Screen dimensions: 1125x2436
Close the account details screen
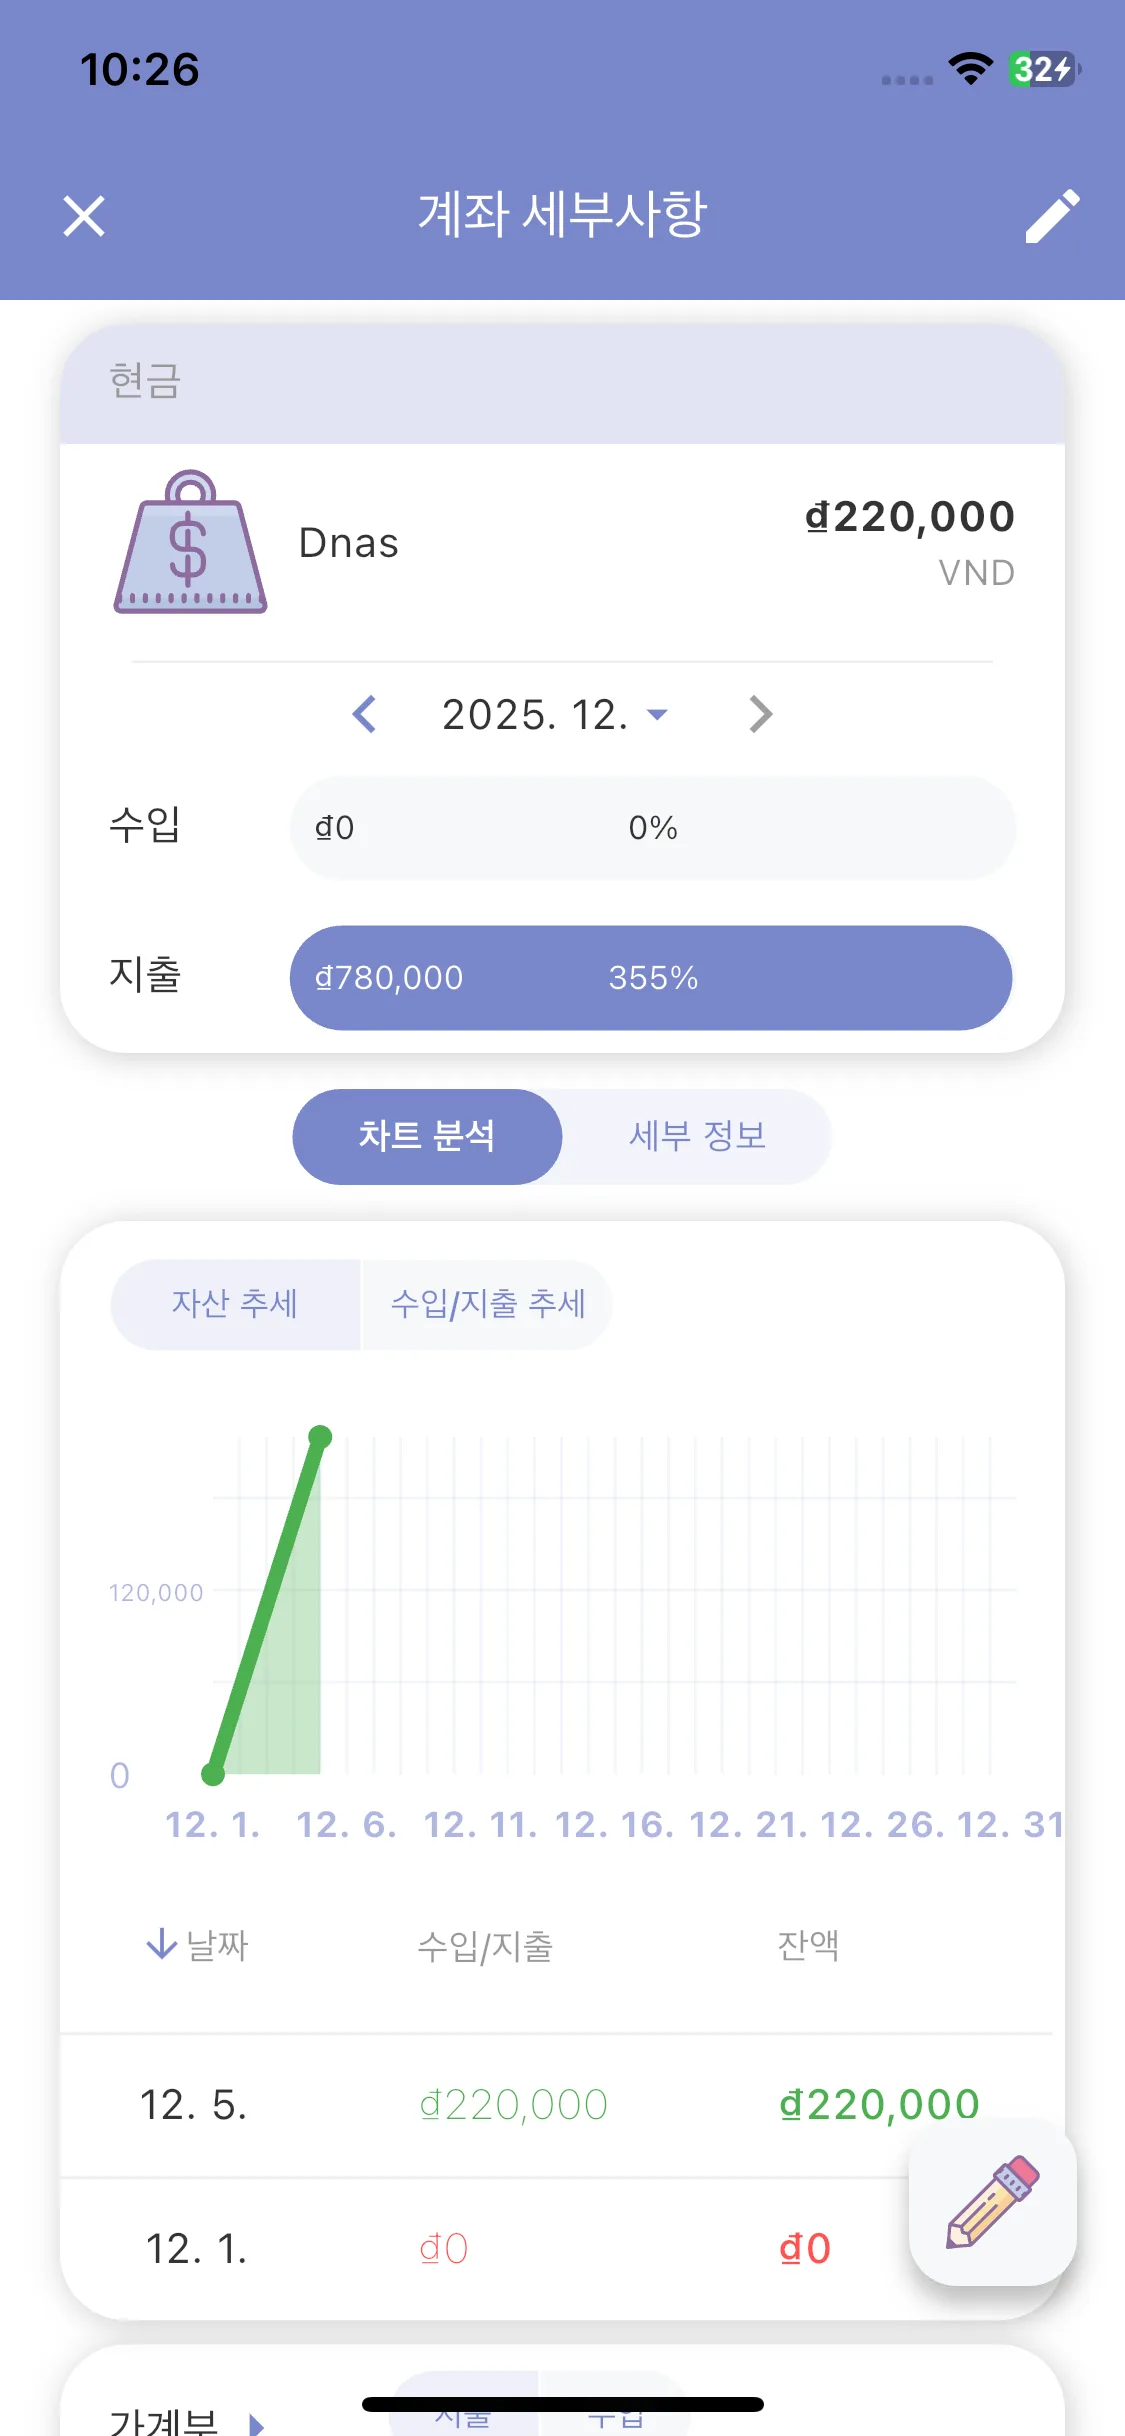(84, 216)
